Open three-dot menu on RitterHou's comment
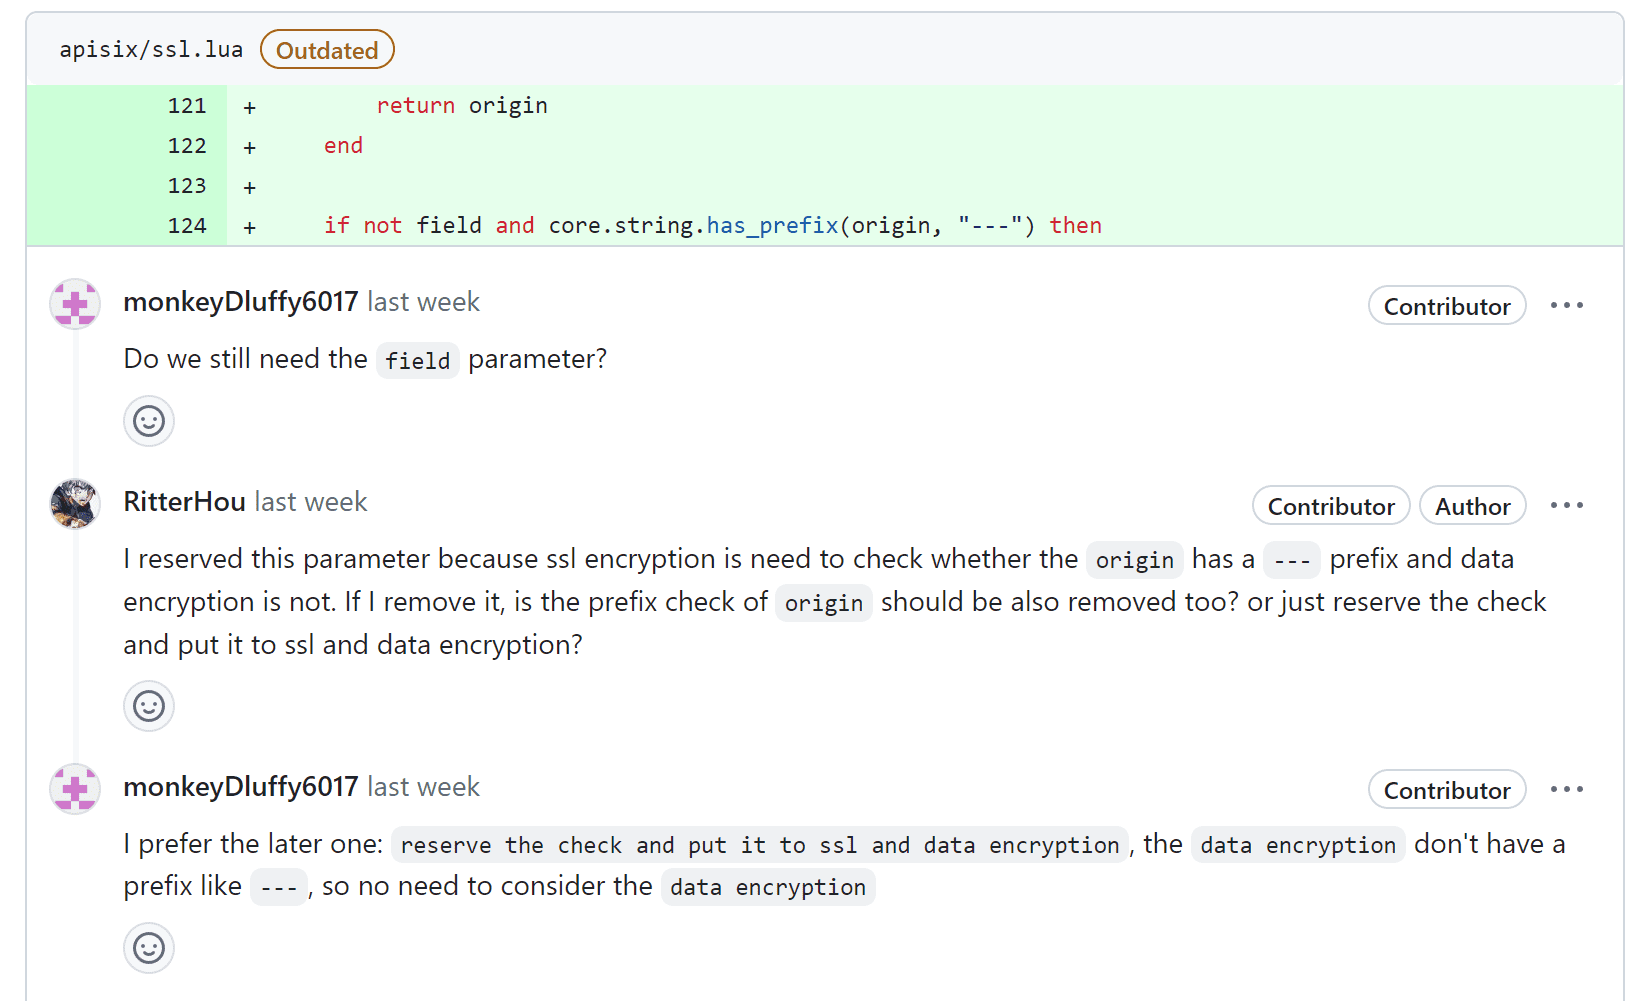1636x1001 pixels. click(x=1566, y=505)
